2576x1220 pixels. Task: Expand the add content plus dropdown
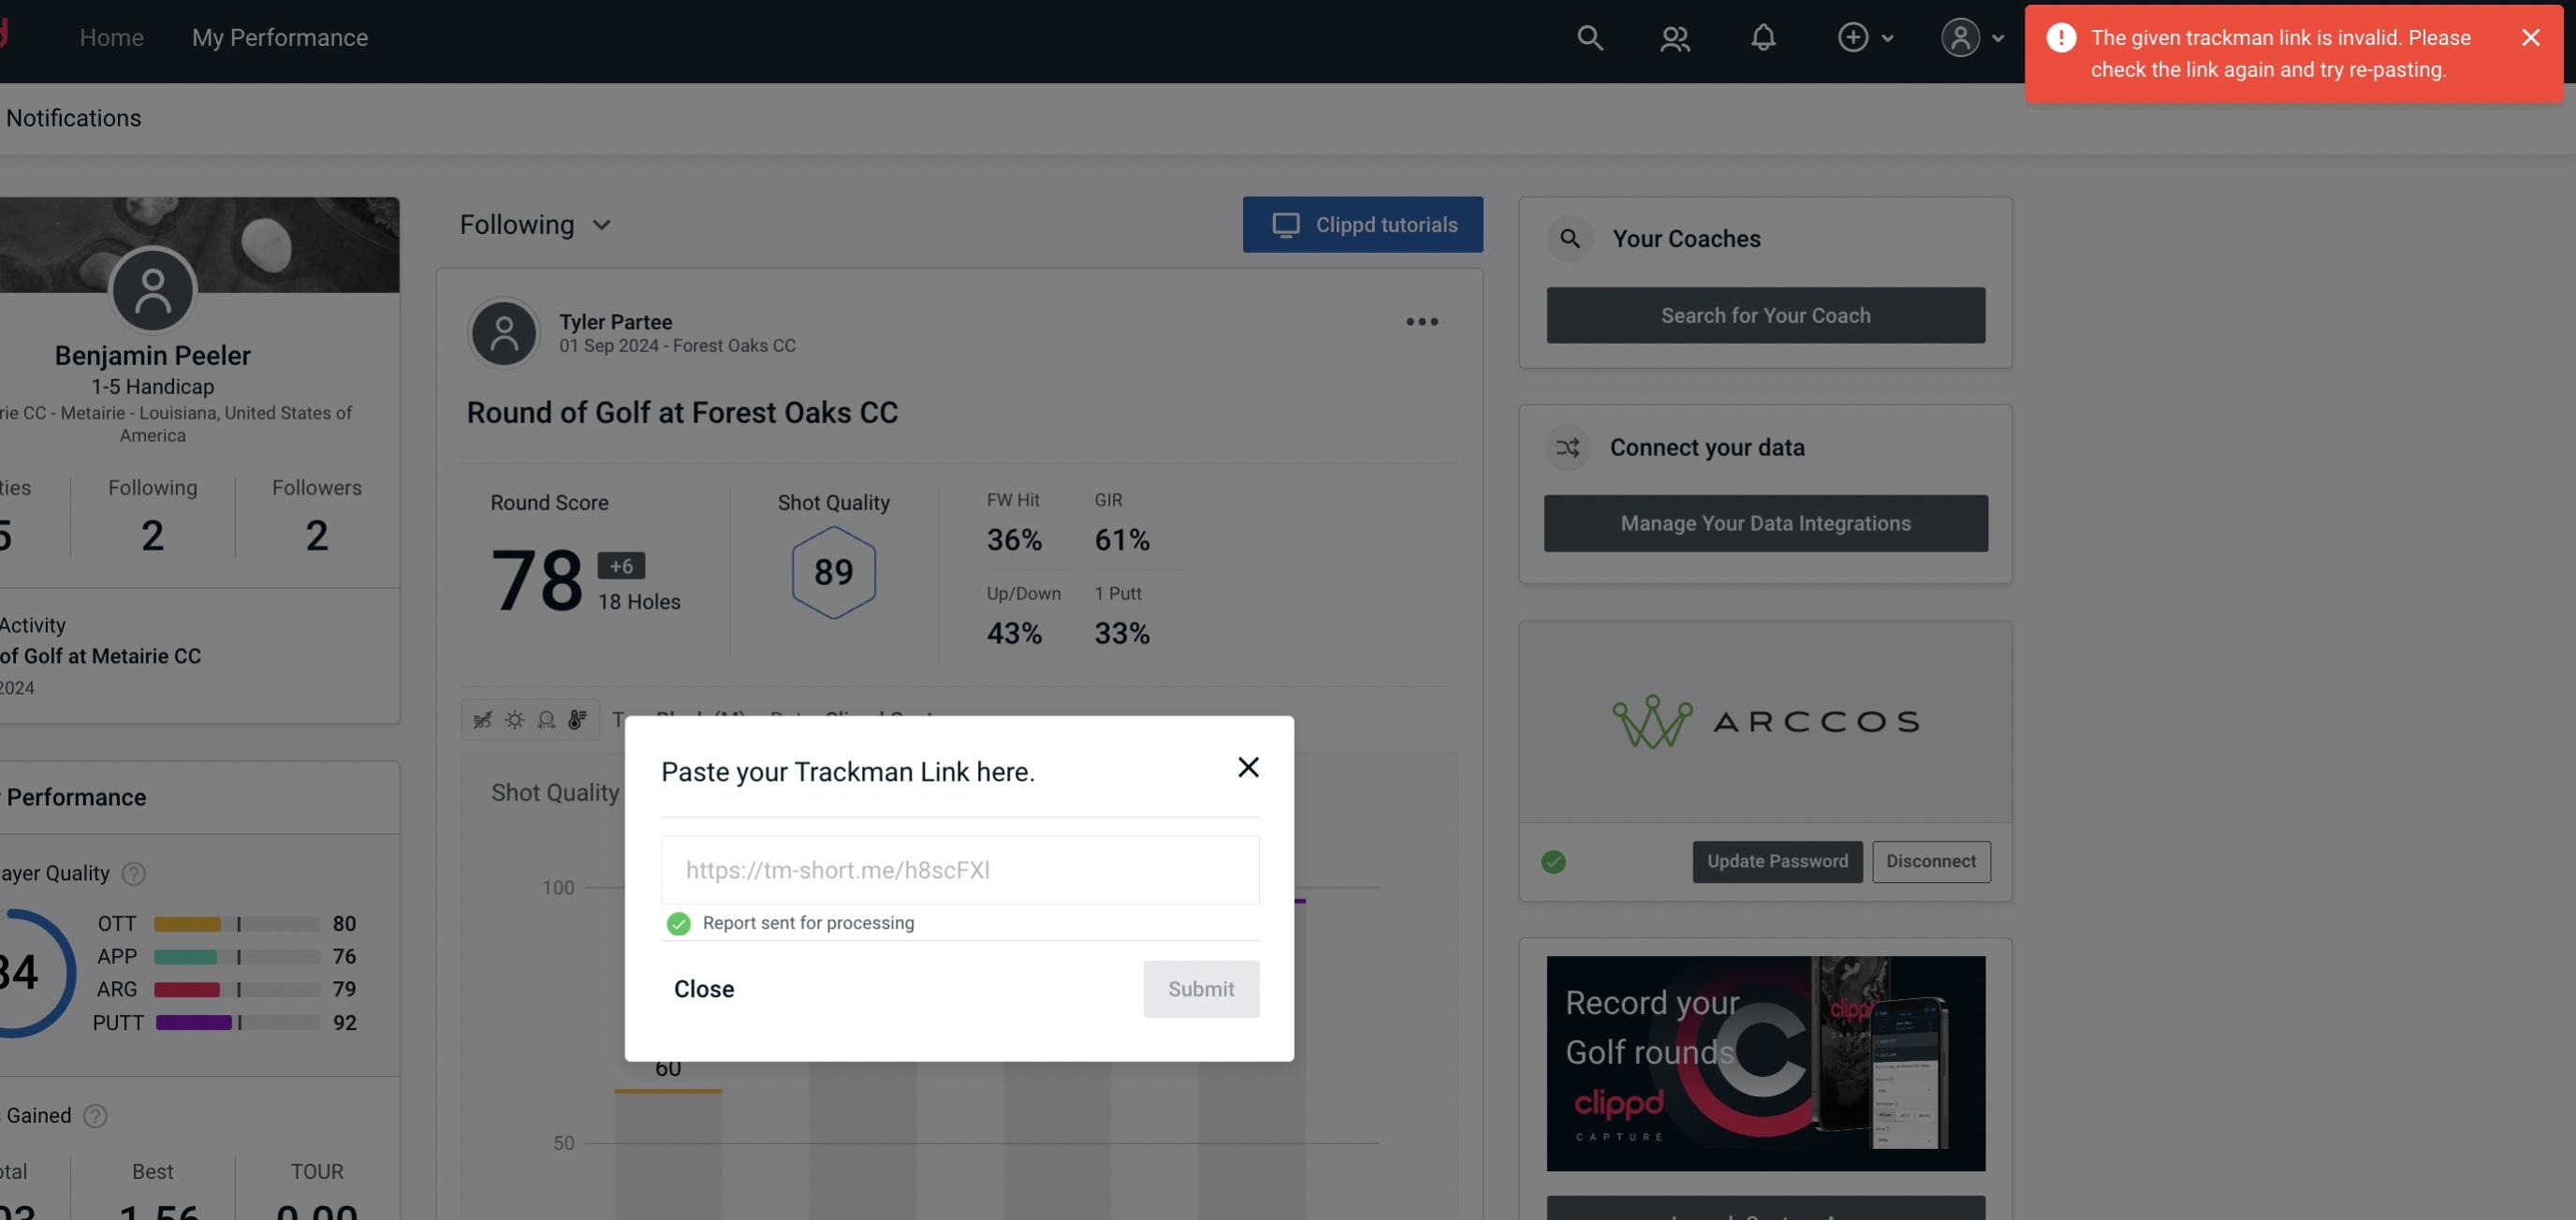pyautogui.click(x=1865, y=37)
